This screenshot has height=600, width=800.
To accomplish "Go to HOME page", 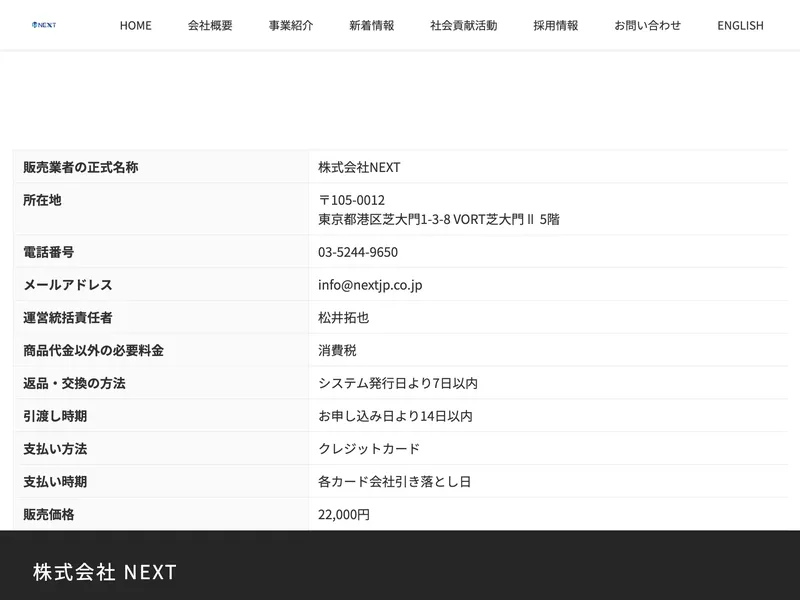I will click(136, 26).
